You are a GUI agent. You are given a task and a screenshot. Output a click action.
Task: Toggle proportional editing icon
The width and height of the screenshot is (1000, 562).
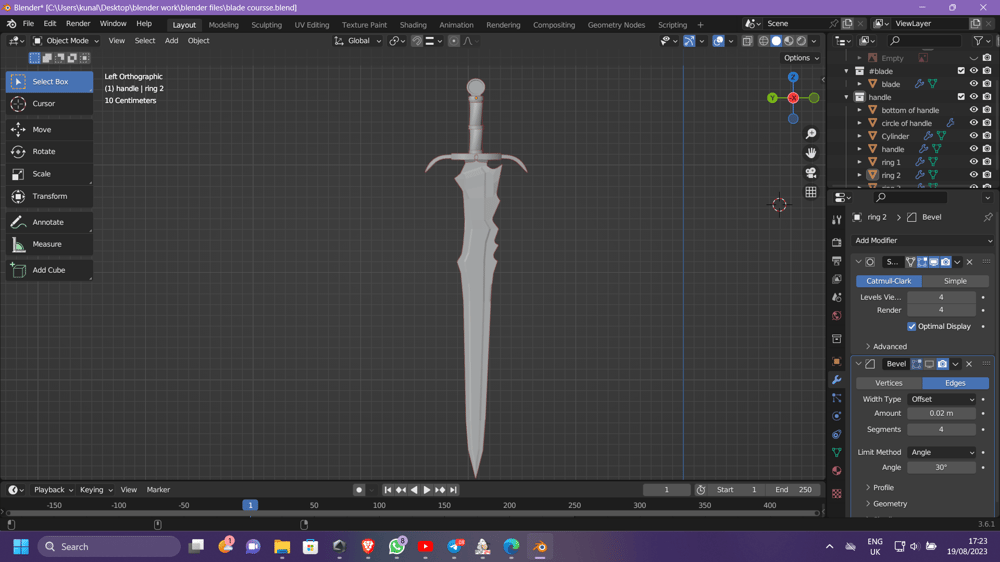pos(453,41)
